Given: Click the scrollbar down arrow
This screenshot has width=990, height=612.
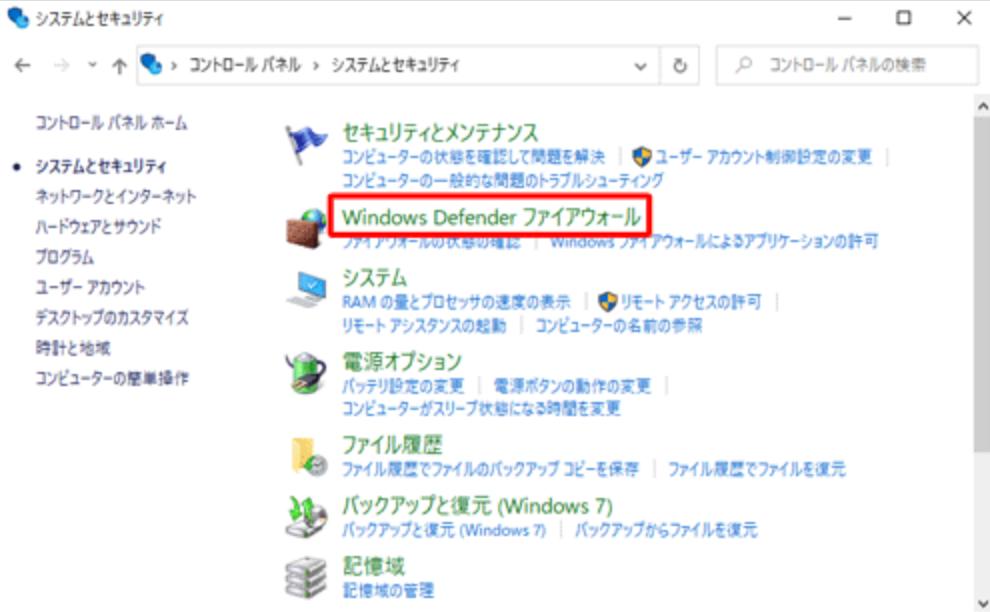Looking at the screenshot, I should click(982, 603).
